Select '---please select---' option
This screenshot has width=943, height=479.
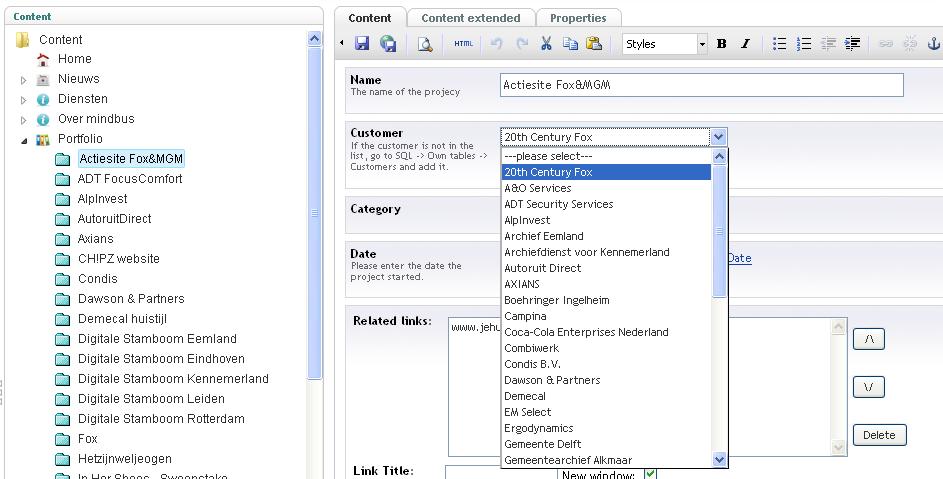tap(606, 156)
